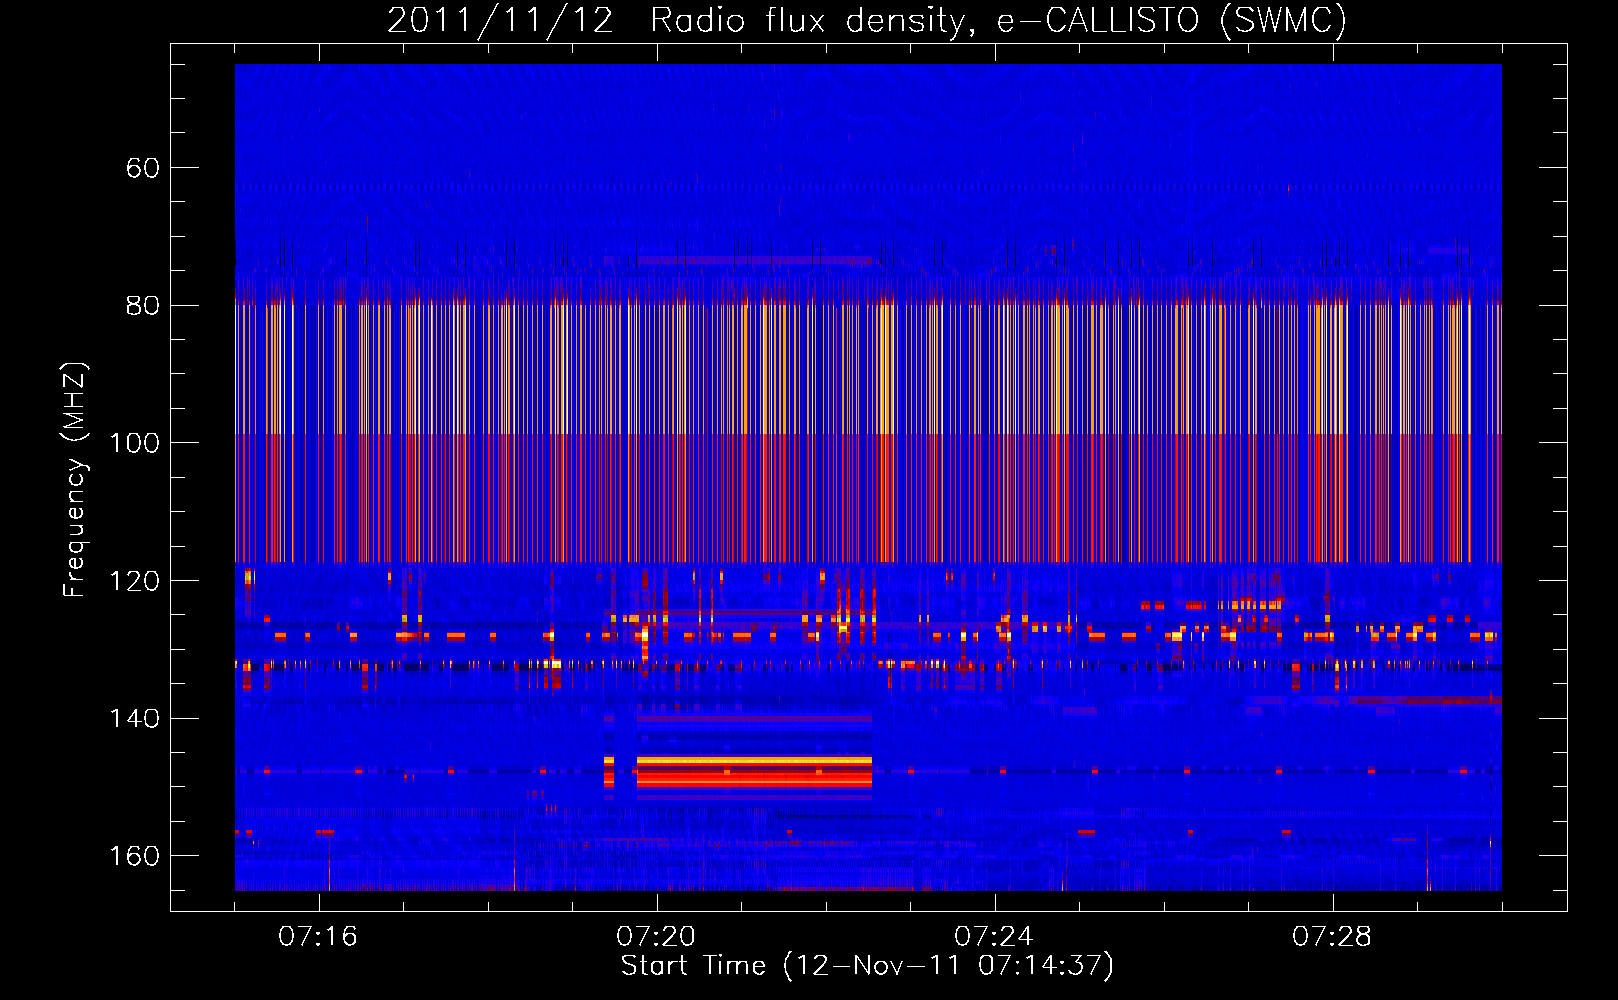Screen dimensions: 1618x1000
Task: Click the 07:24 time tick label
Action: pos(994,937)
